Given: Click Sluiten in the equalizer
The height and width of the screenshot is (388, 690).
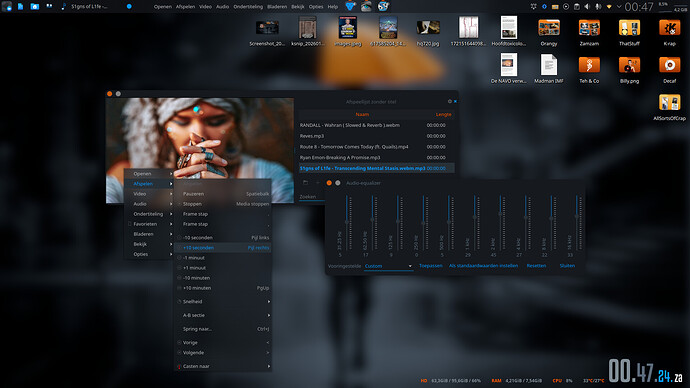Looking at the screenshot, I should [x=567, y=266].
